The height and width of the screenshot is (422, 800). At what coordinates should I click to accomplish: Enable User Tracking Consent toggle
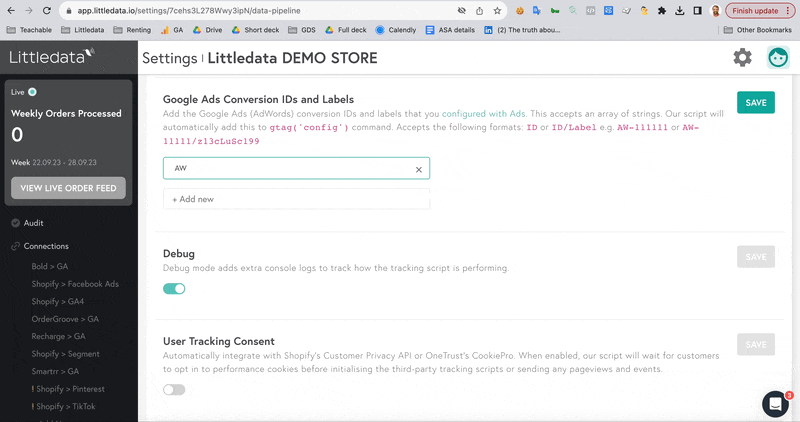click(174, 390)
